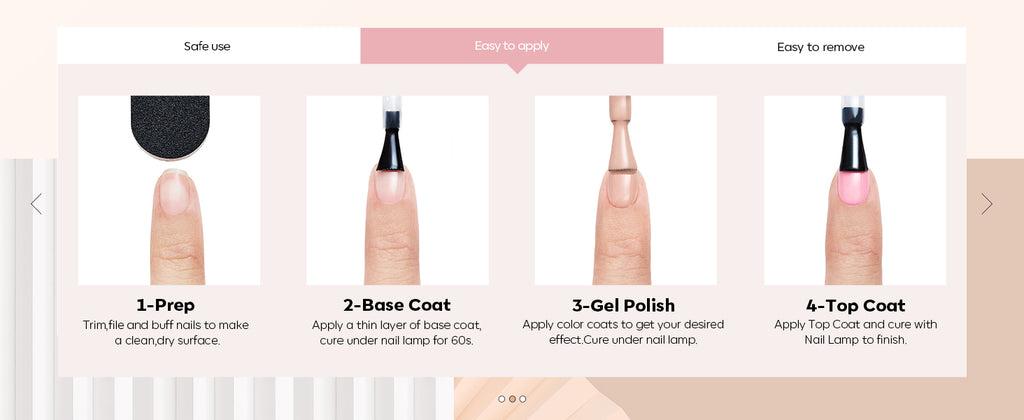Select the middle carousel pagination dot
This screenshot has width=1024, height=420.
512,398
